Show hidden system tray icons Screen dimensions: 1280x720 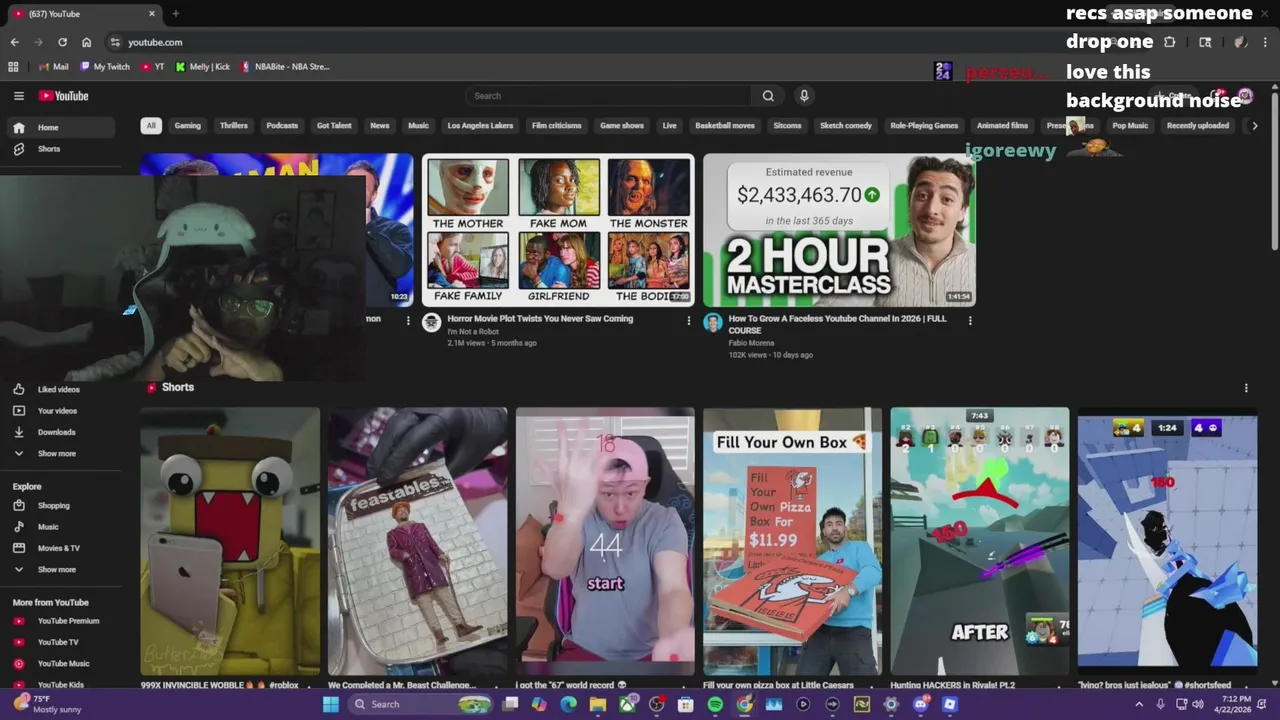pyautogui.click(x=1138, y=704)
